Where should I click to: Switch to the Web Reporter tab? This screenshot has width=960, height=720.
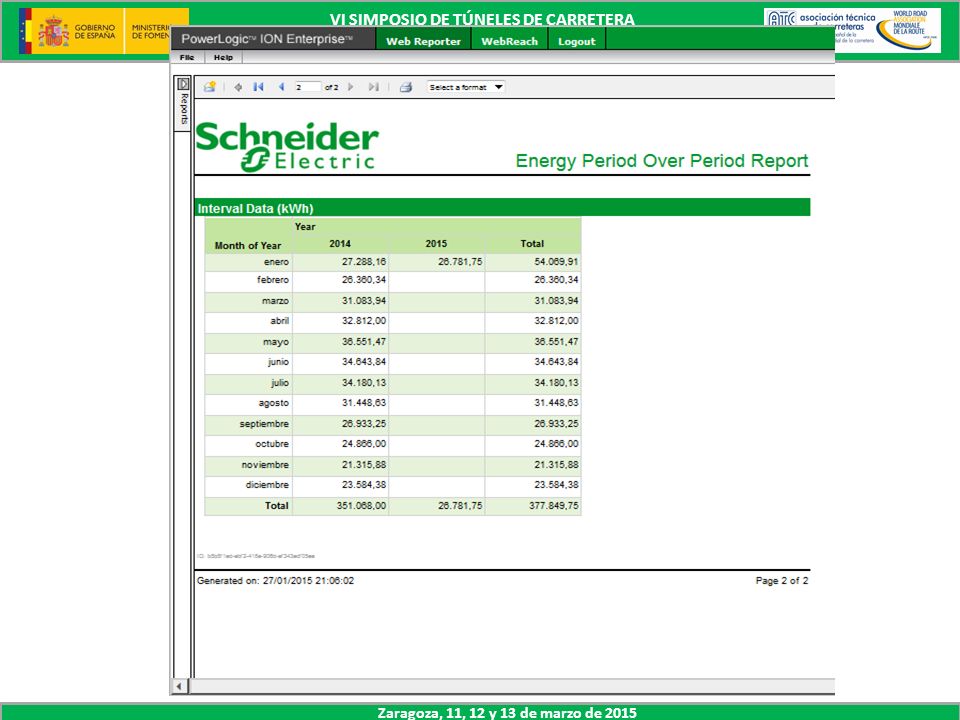[x=423, y=41]
